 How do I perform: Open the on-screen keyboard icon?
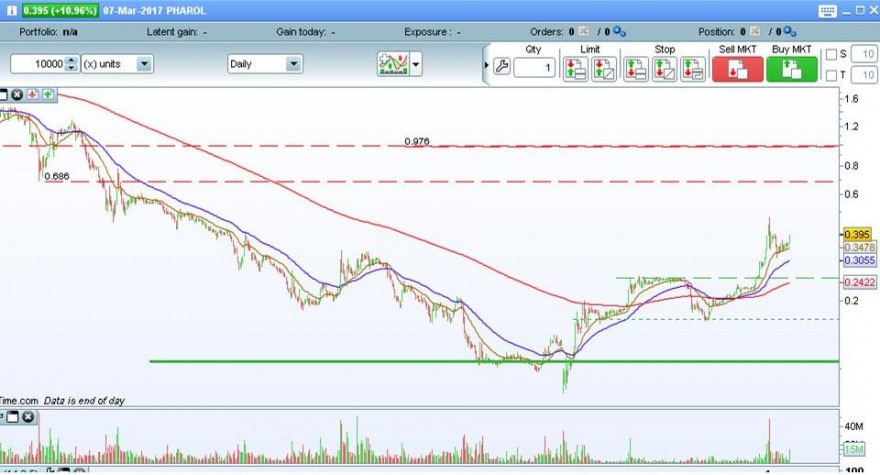click(827, 11)
